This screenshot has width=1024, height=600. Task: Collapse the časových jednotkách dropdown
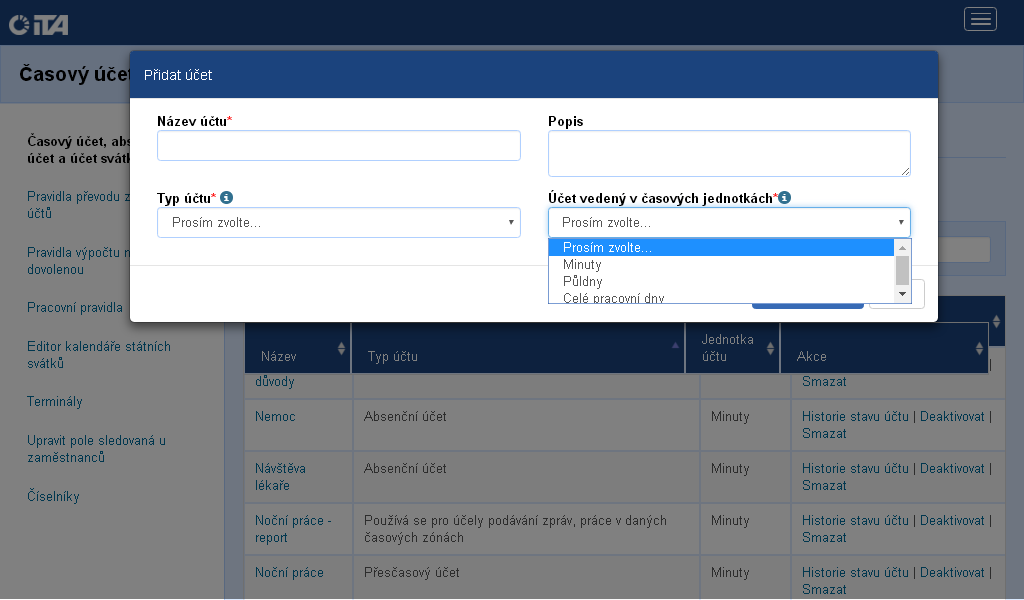click(x=729, y=222)
